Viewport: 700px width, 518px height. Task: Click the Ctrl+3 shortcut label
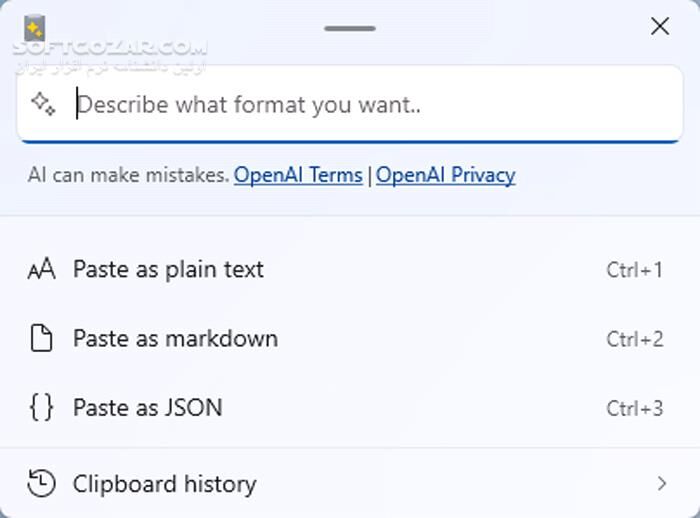click(x=634, y=408)
